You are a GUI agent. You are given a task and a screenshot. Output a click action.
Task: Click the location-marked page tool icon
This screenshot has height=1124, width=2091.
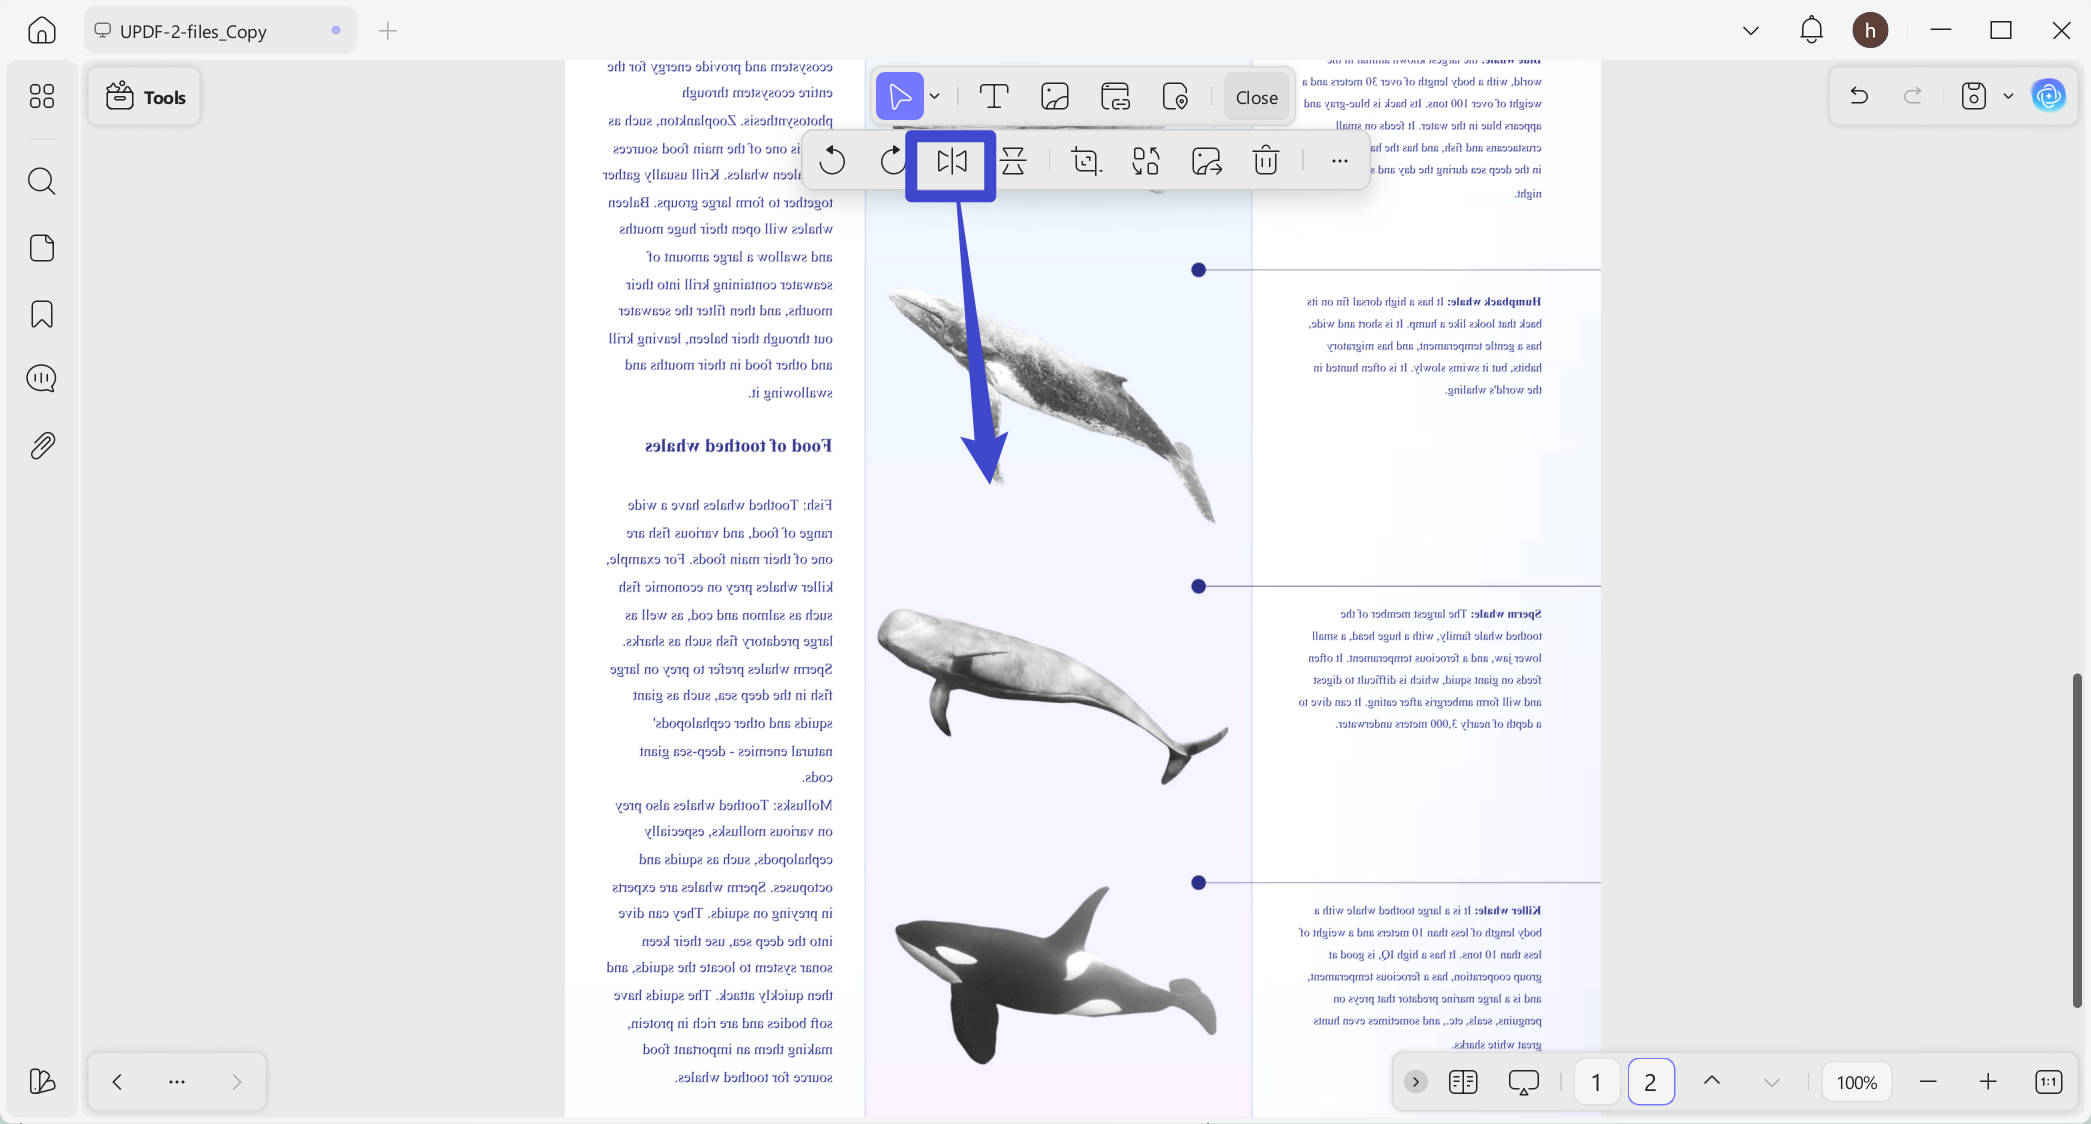click(1175, 97)
